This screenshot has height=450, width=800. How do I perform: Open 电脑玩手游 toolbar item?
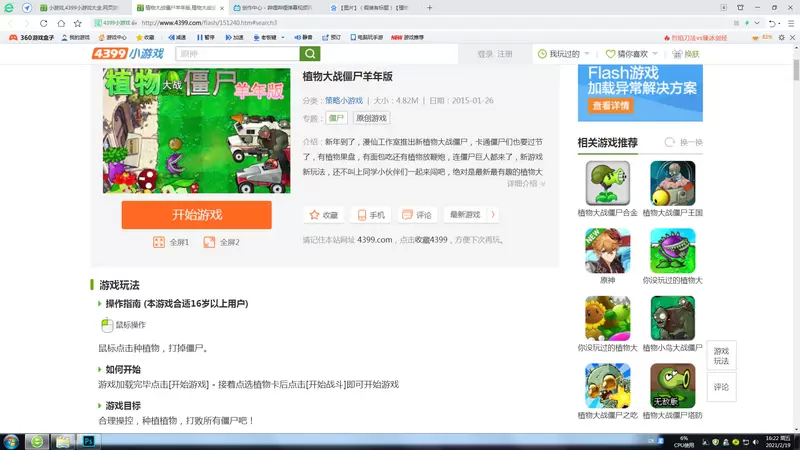coord(366,37)
